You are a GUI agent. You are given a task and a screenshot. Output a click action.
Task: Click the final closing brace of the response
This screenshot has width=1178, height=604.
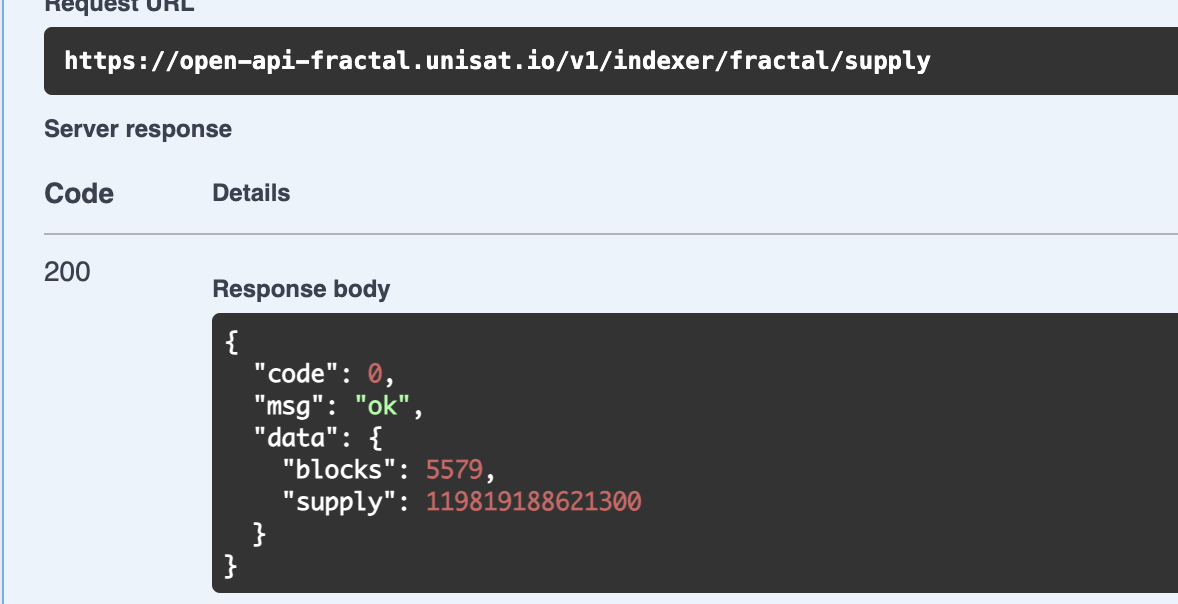(x=232, y=566)
